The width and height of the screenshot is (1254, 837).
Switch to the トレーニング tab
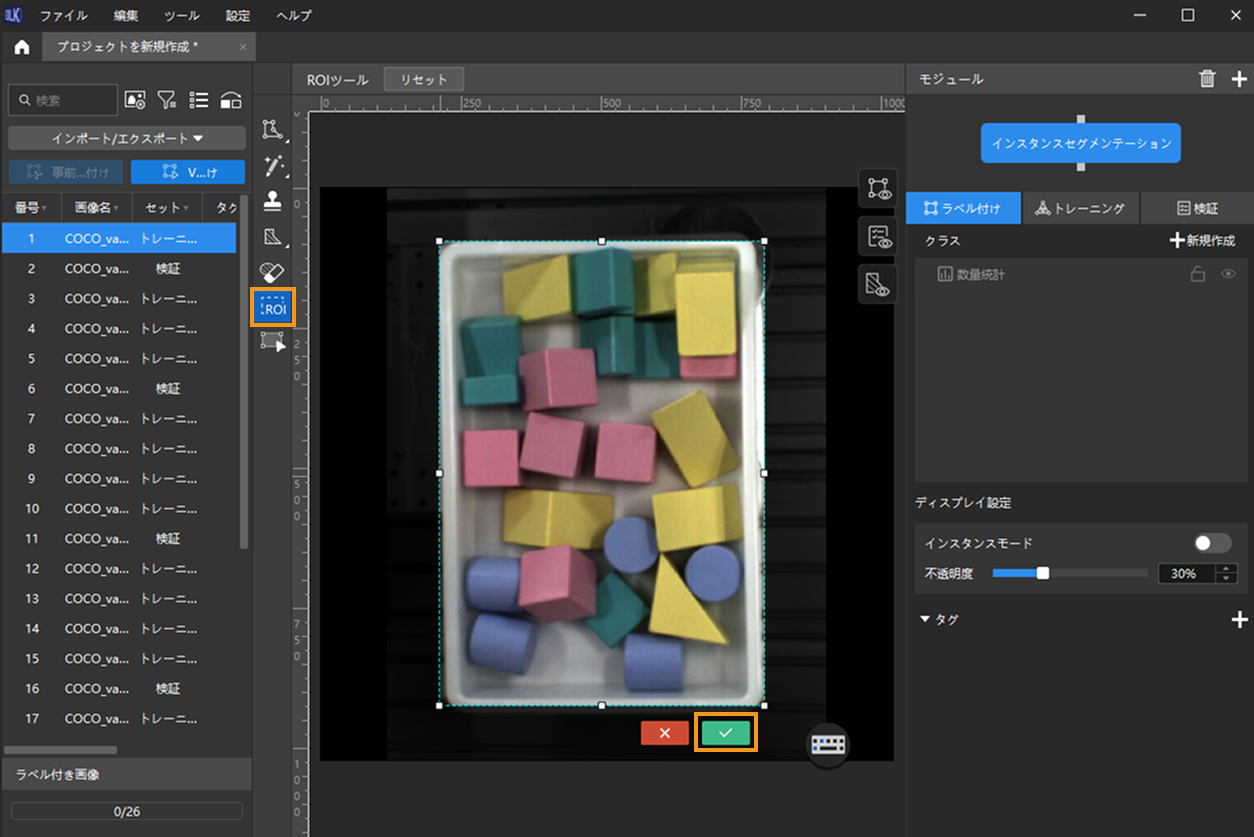pos(1080,208)
